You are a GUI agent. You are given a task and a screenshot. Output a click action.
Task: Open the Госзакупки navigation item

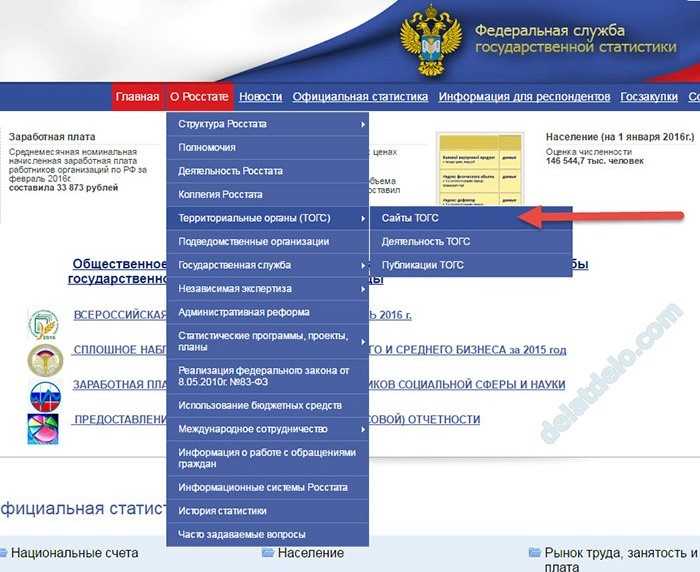click(x=649, y=97)
